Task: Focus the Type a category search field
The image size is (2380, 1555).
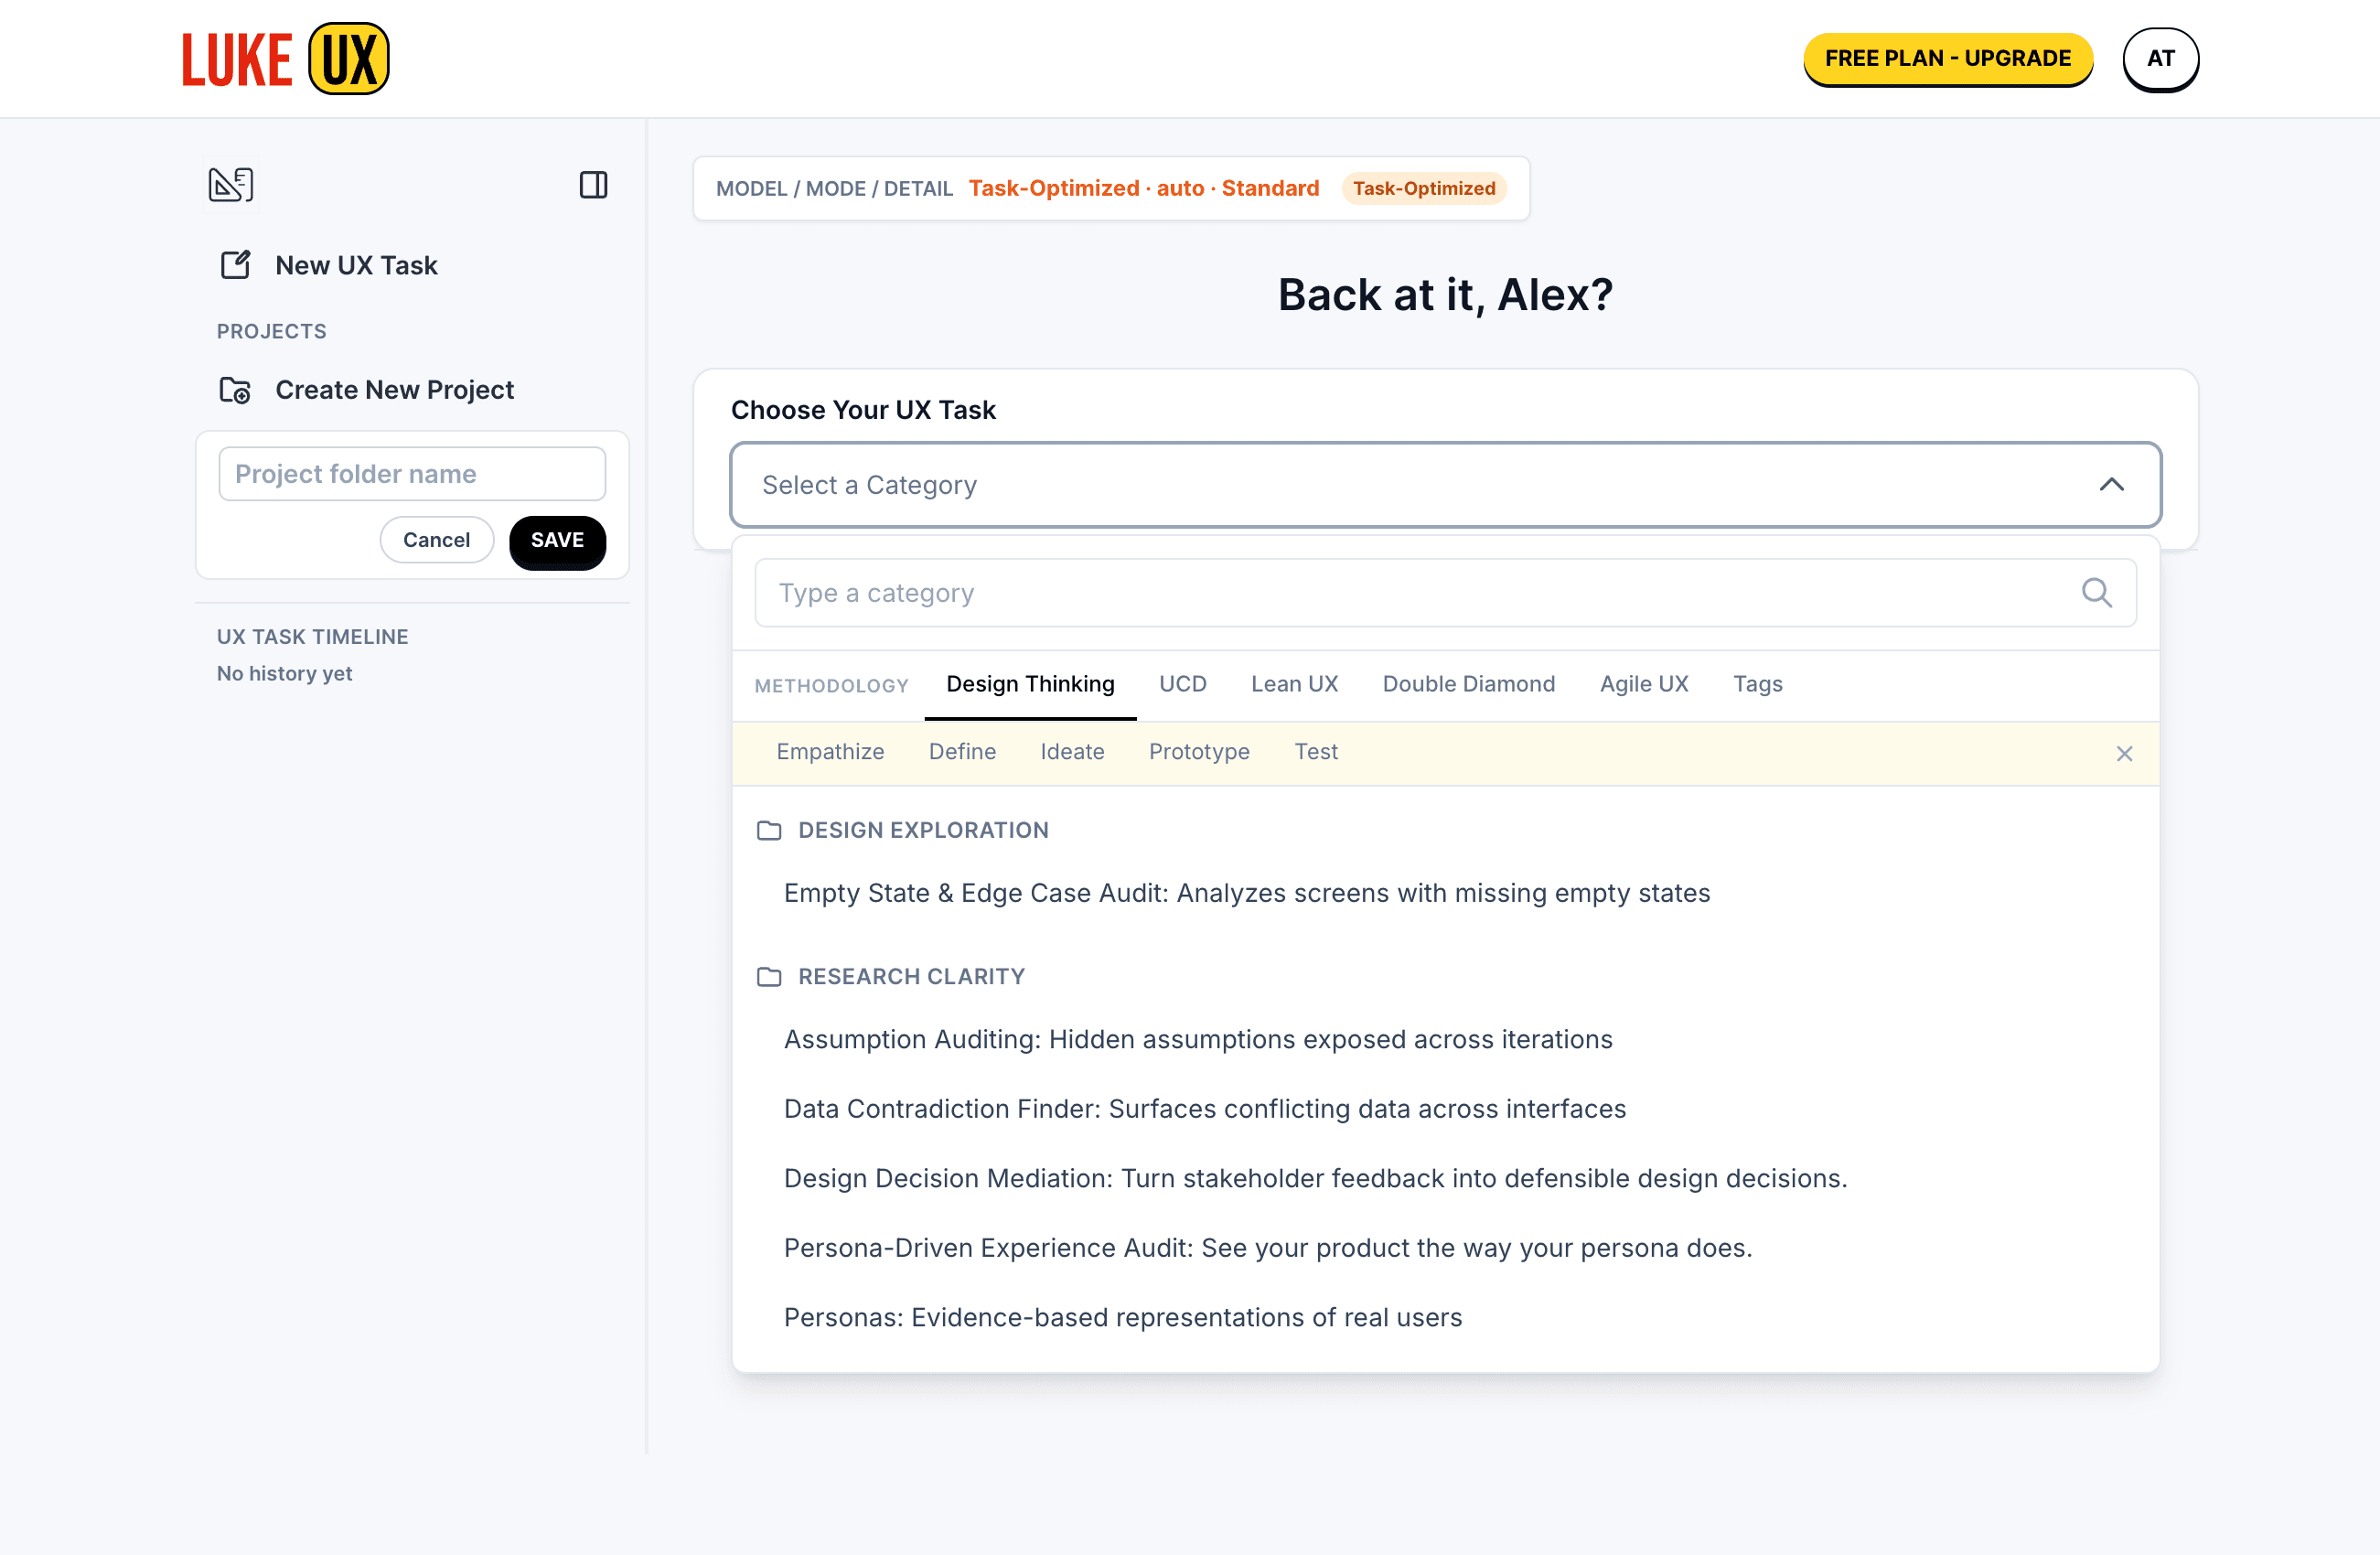Action: [1445, 593]
